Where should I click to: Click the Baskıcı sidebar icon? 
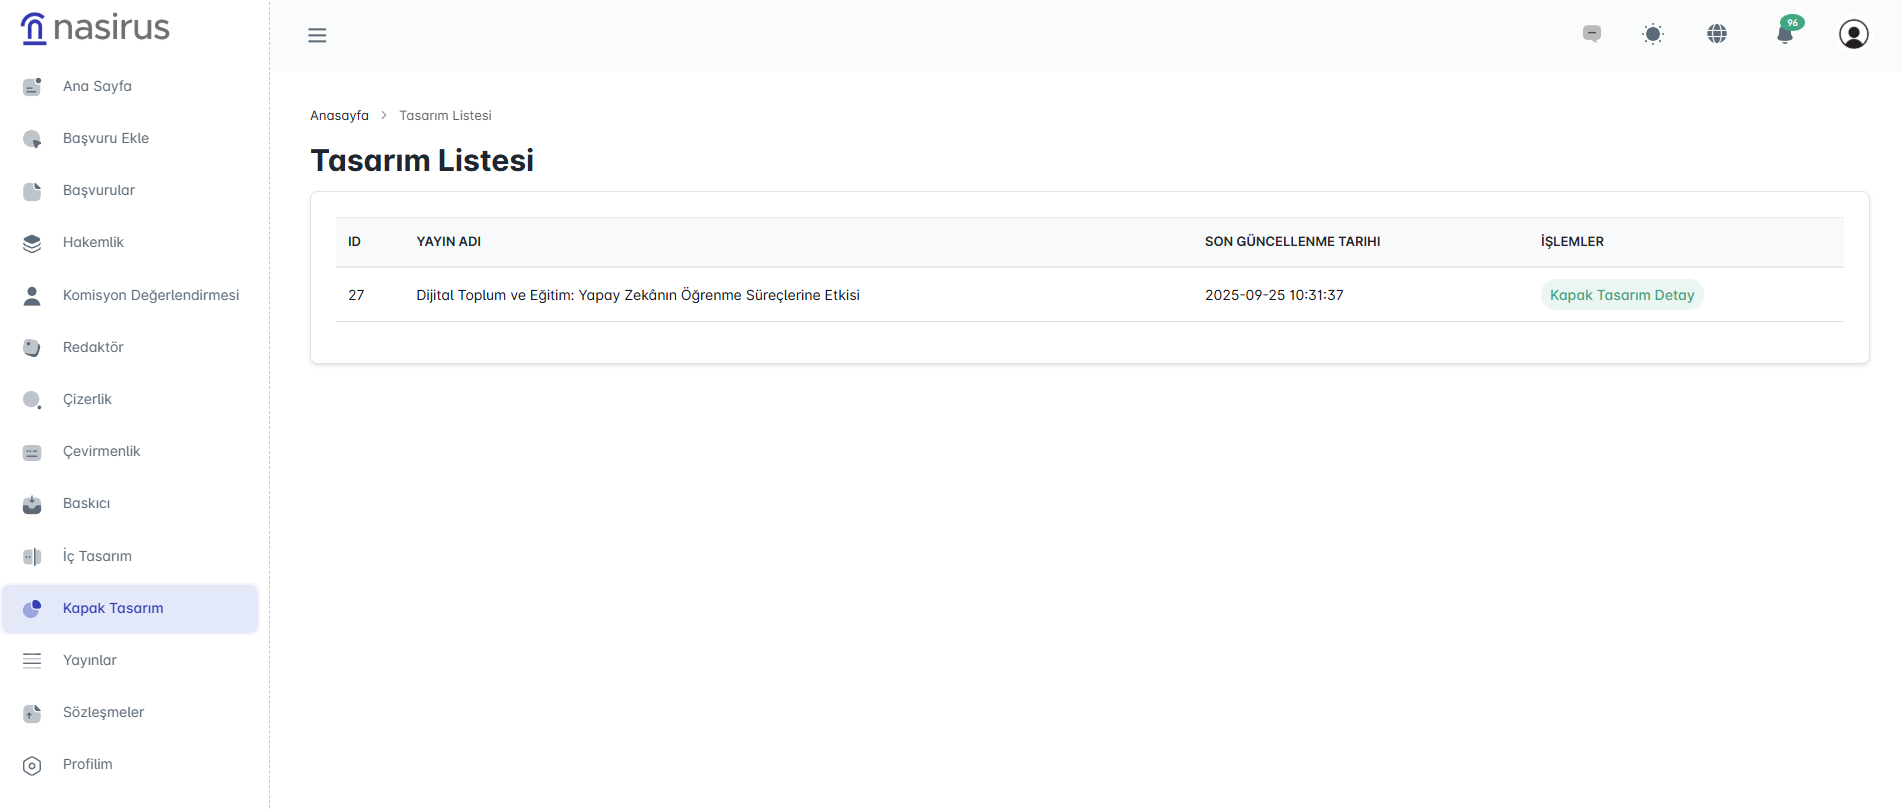tap(32, 504)
